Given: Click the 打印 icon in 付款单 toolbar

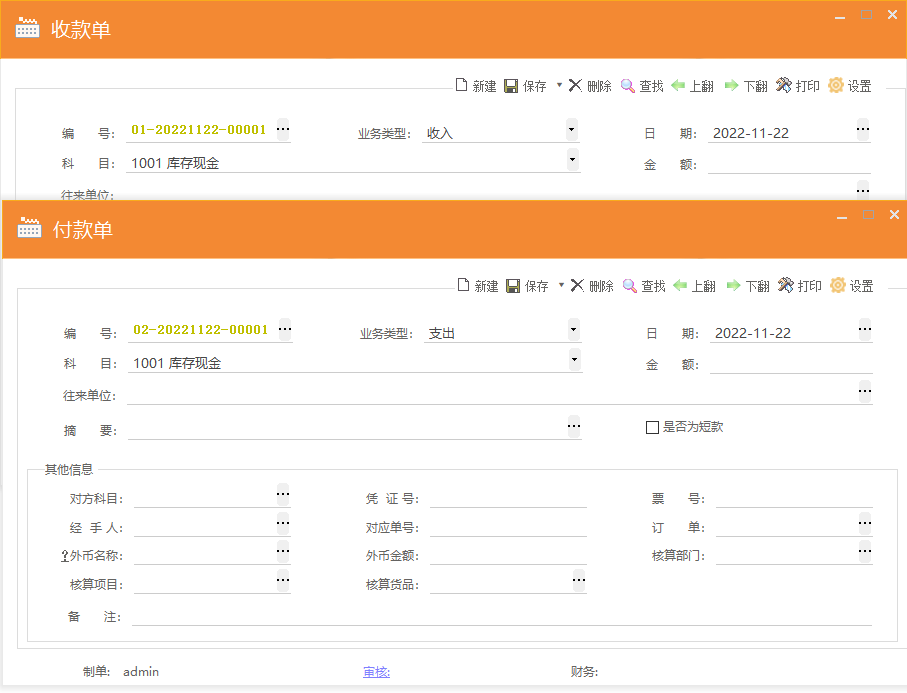Looking at the screenshot, I should coord(786,286).
